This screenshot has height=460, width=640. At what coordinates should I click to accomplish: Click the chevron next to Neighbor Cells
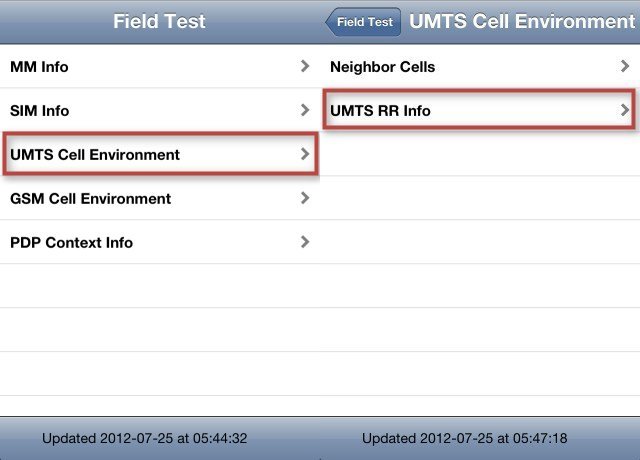[x=624, y=66]
